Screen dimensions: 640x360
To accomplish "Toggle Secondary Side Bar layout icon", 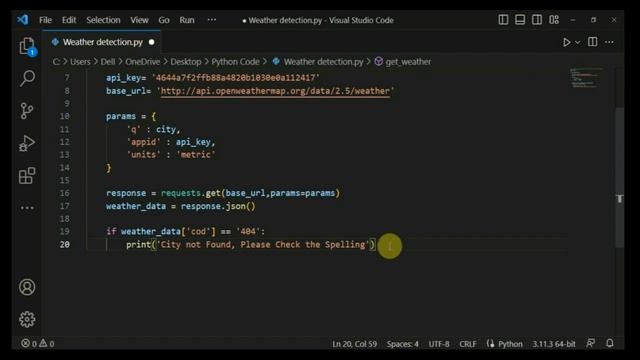I will click(537, 20).
